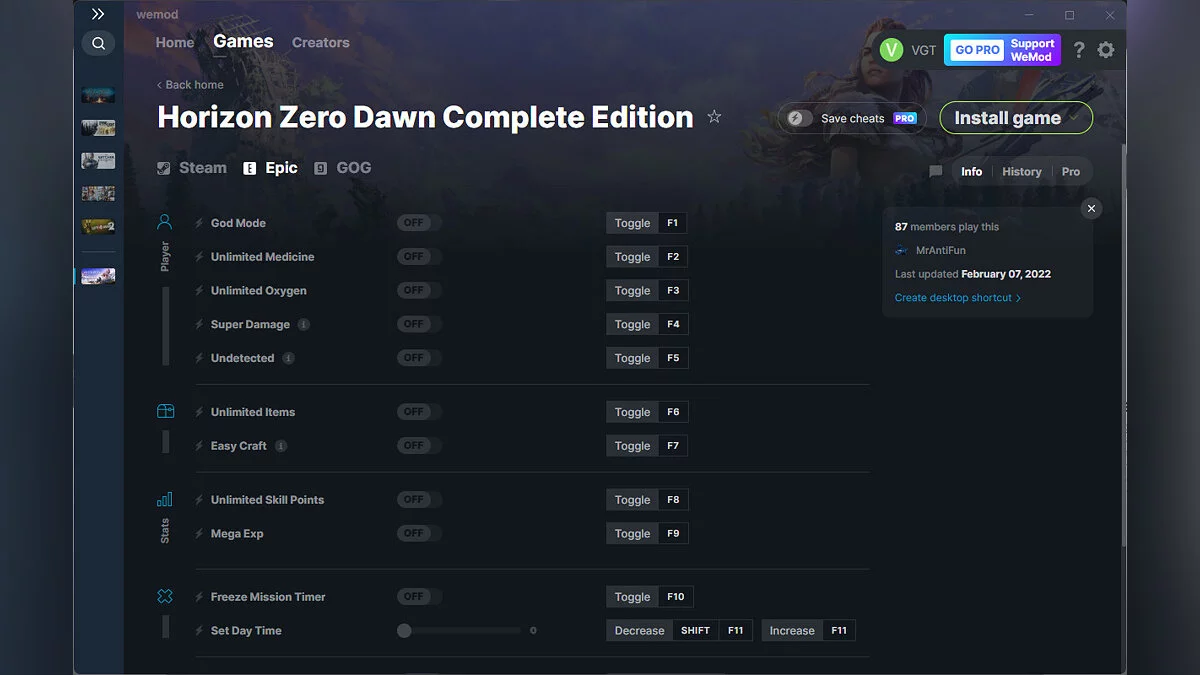Image resolution: width=1200 pixels, height=675 pixels.
Task: Close the game info panel
Action: pos(1091,208)
